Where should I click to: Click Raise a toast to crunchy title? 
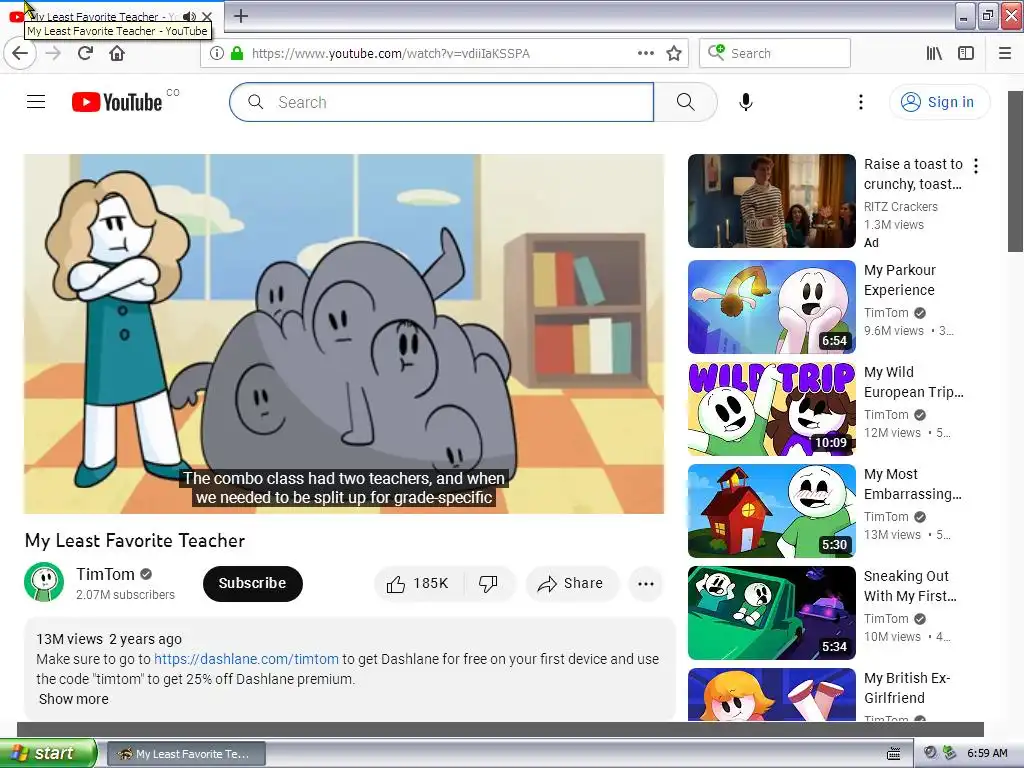click(913, 174)
